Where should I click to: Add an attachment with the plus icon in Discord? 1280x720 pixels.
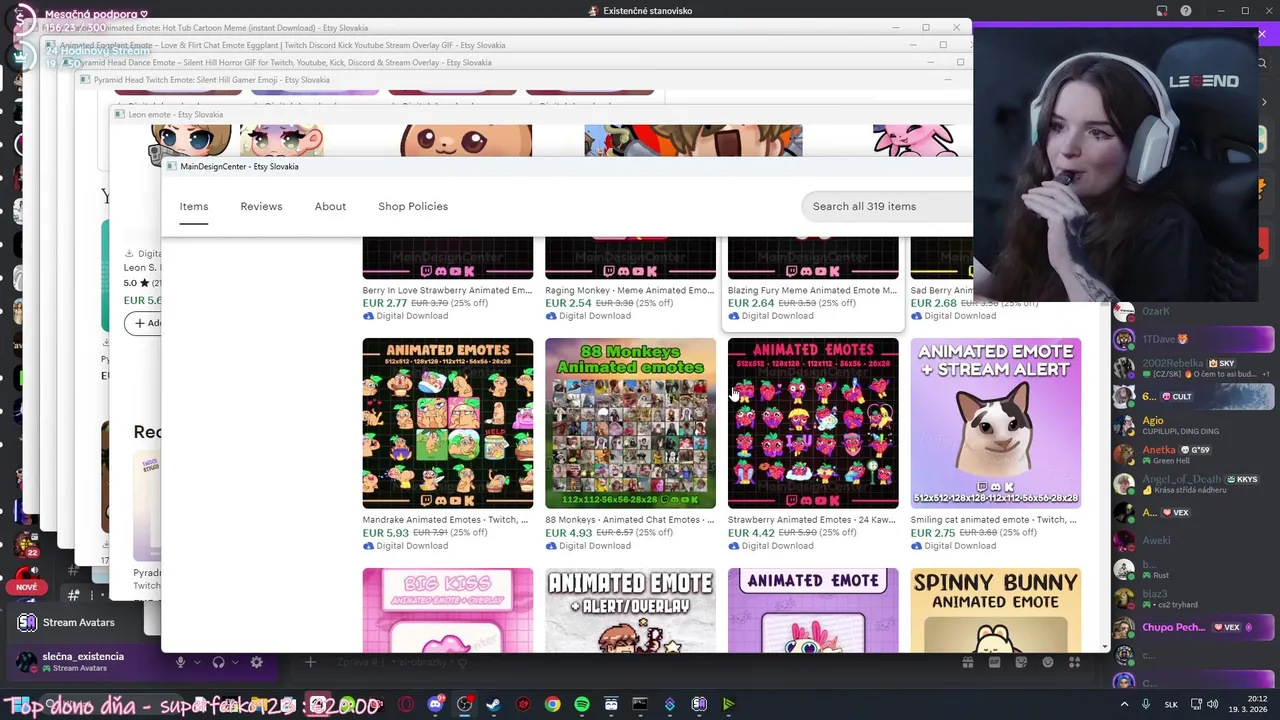pos(310,662)
